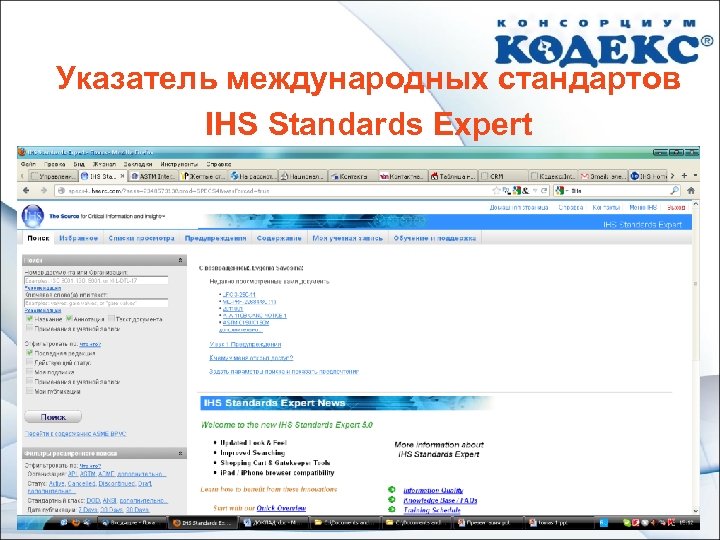The image size is (720, 540).
Task: Open the address bar history dropdown arrow
Action: coord(534,190)
